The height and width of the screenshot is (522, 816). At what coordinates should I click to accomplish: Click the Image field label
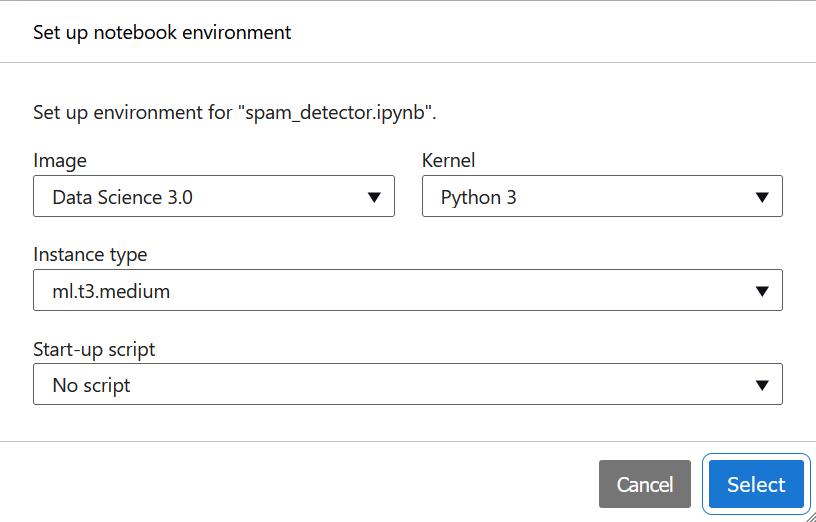(x=60, y=160)
